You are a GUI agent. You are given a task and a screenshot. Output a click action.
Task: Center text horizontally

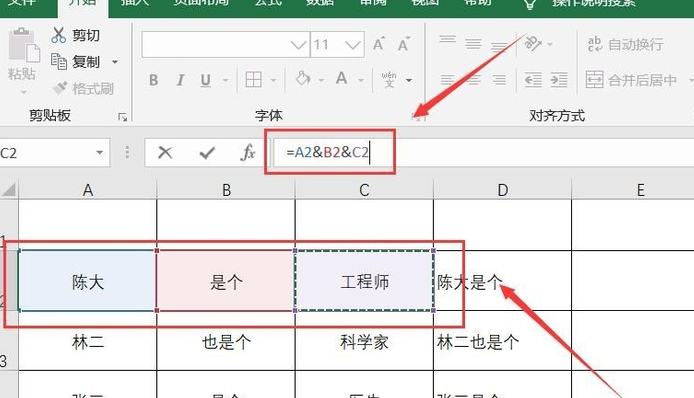[x=473, y=80]
